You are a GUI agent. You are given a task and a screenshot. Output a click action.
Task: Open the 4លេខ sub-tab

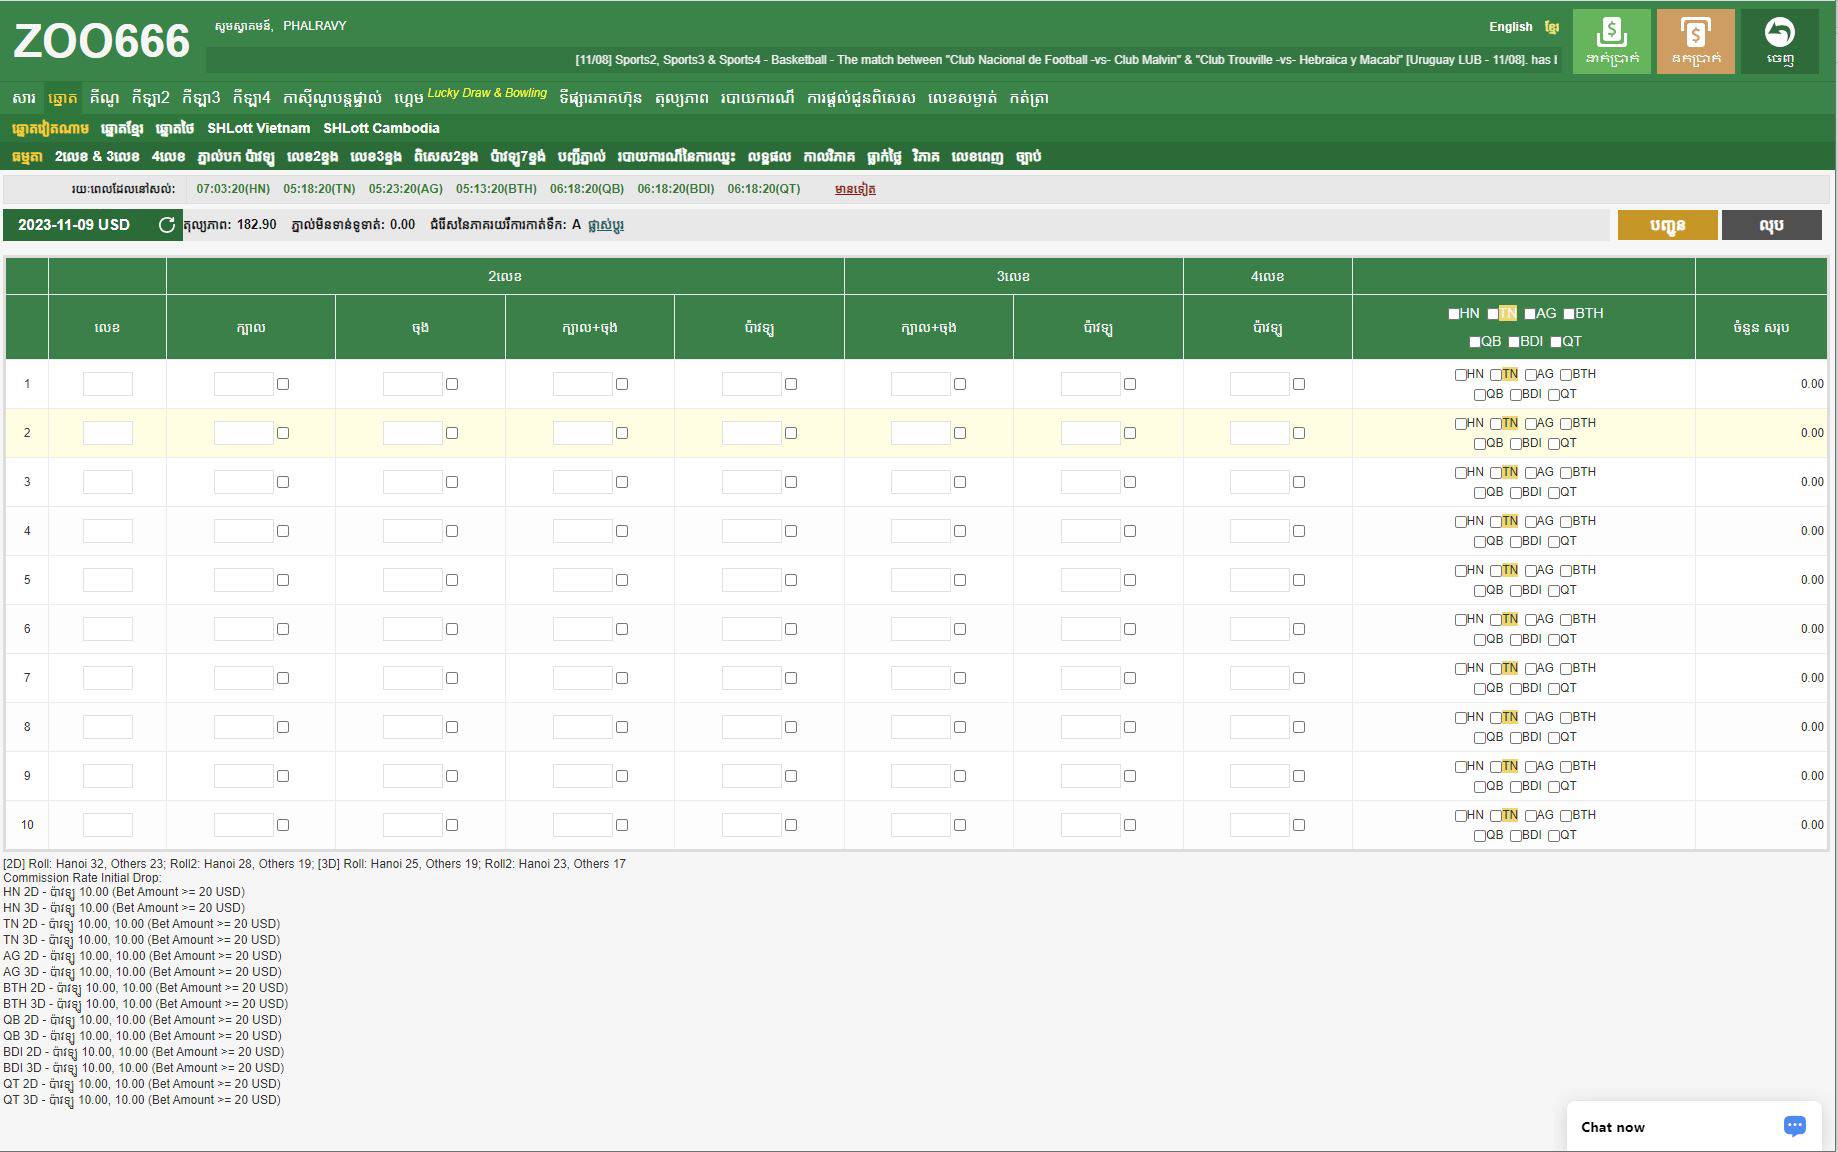pos(168,156)
